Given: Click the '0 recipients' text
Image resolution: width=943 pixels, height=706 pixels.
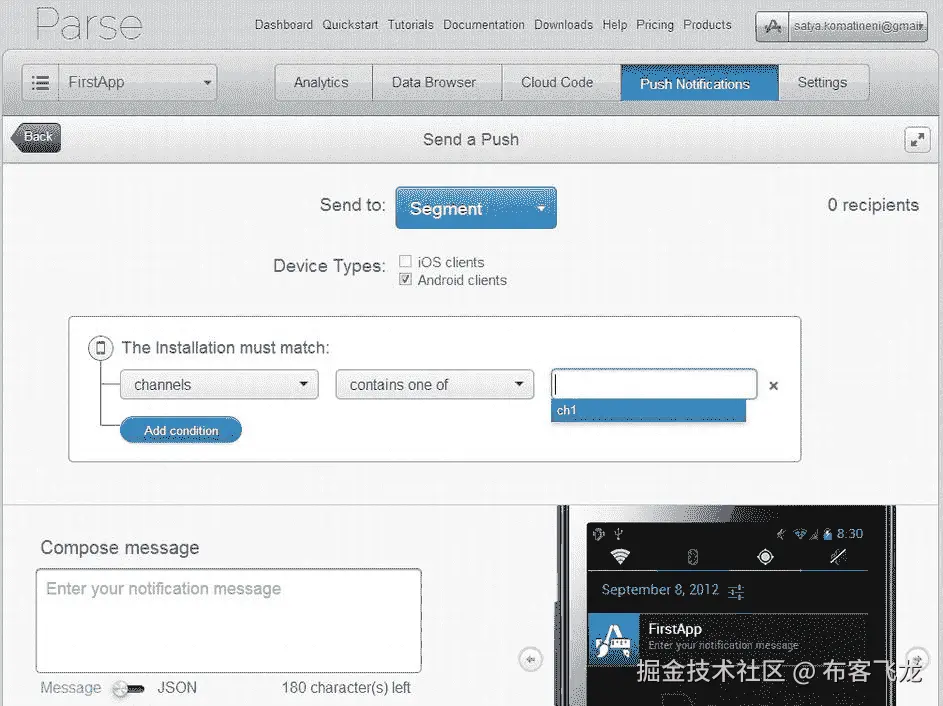Looking at the screenshot, I should coord(873,205).
